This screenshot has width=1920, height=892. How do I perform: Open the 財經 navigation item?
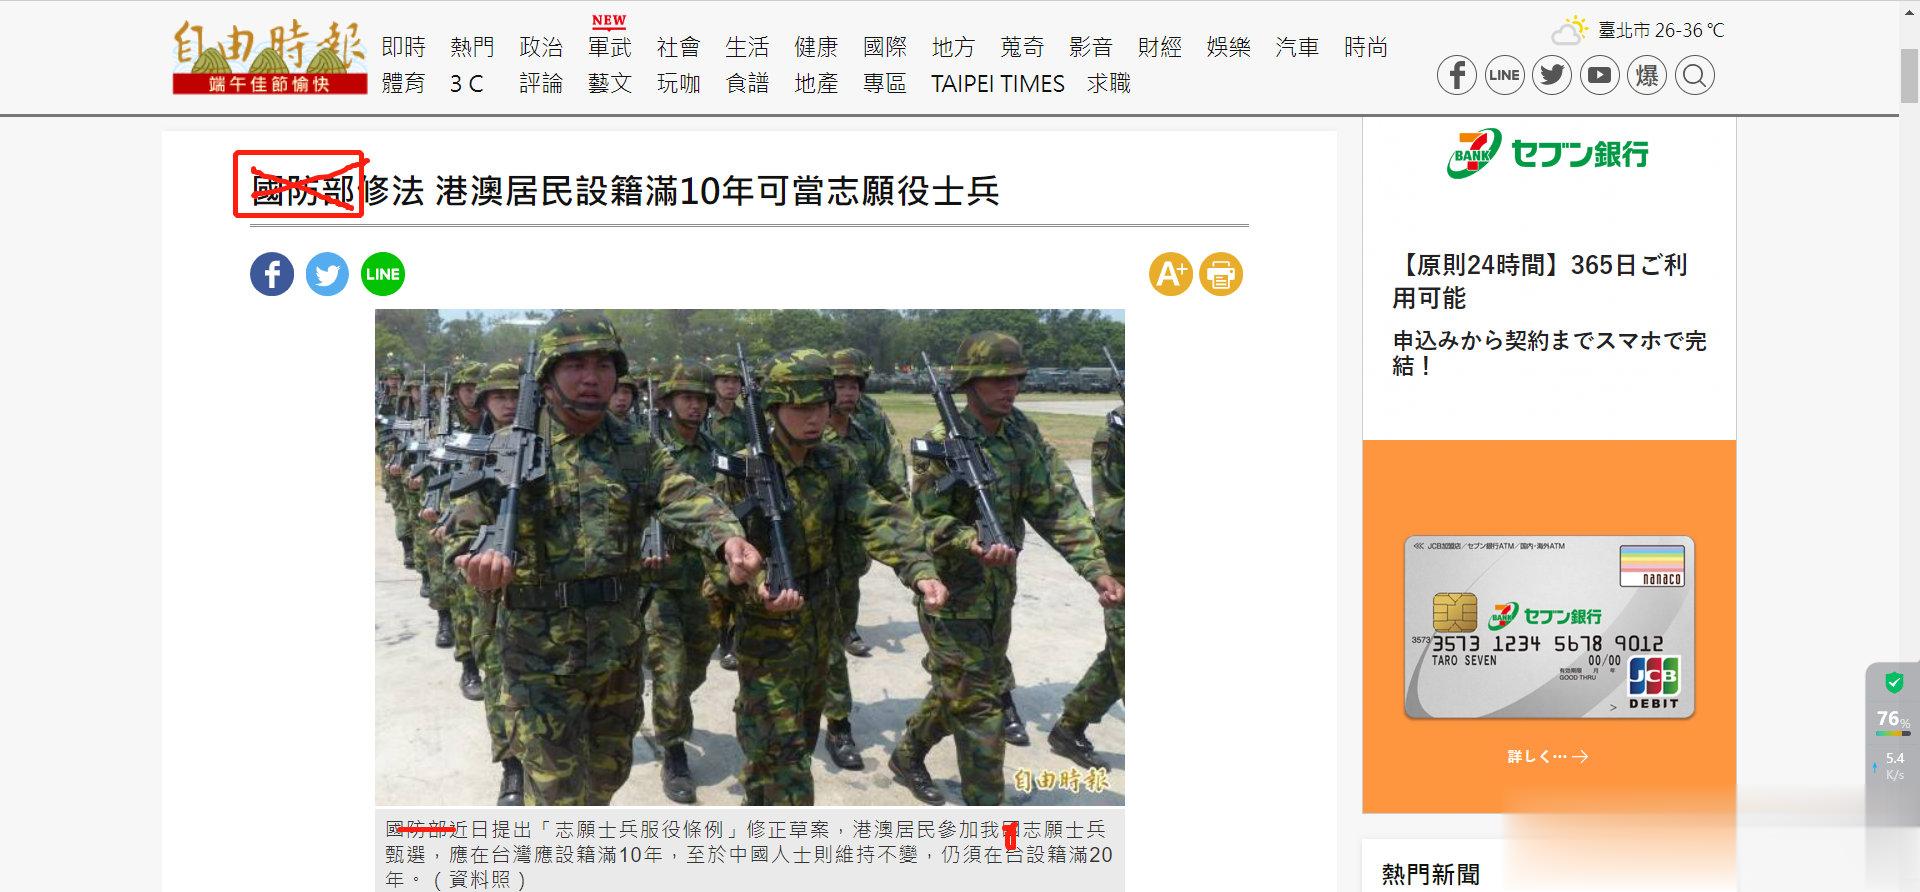[x=1160, y=46]
